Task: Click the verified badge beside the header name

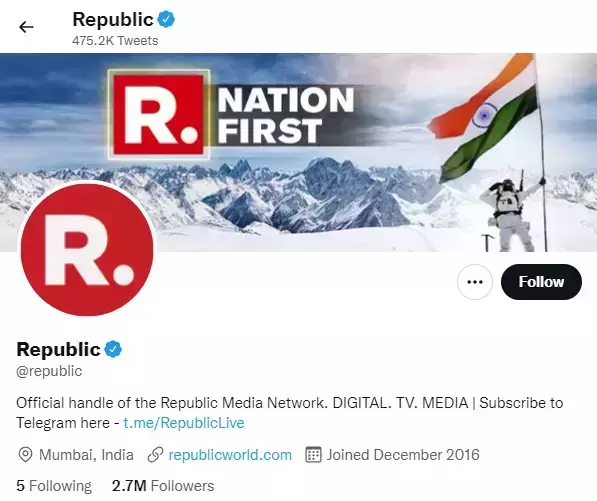Action: 166,19
